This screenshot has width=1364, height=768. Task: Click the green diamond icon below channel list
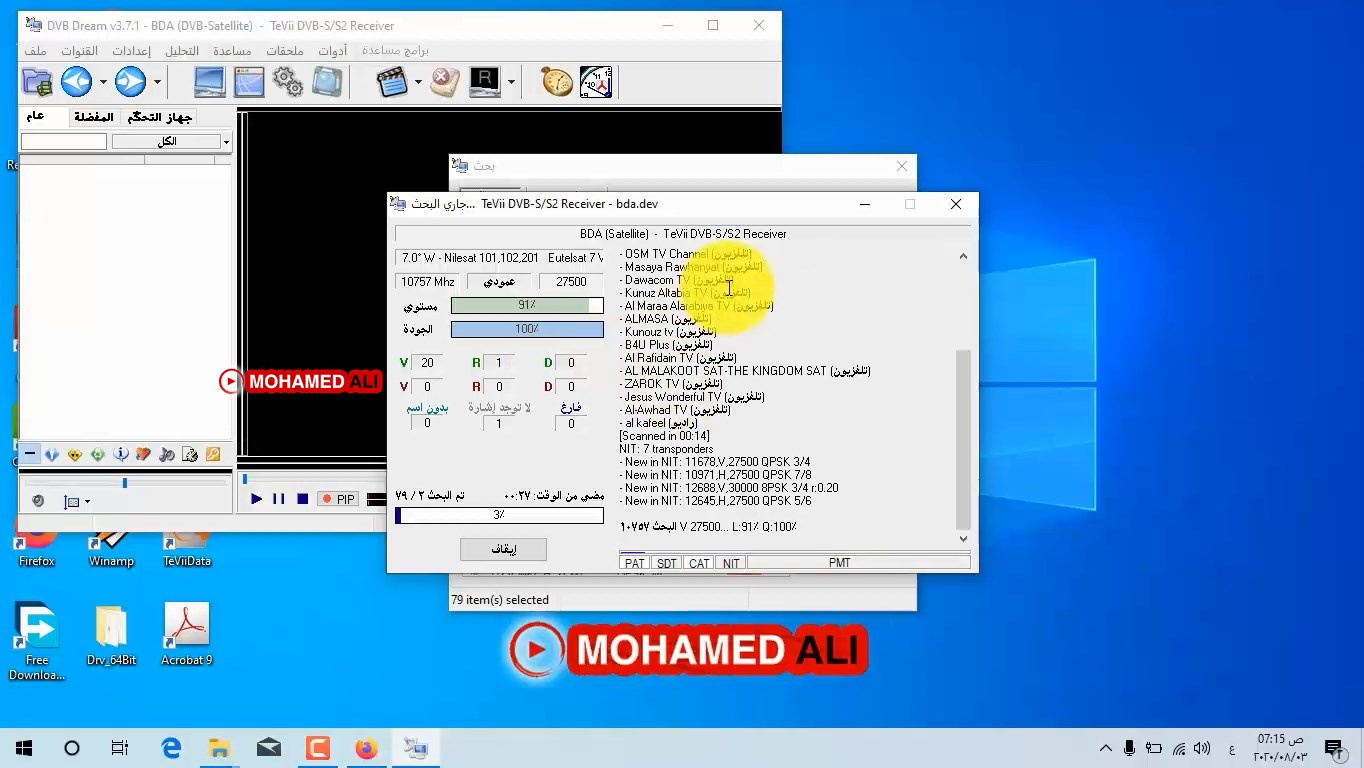(x=98, y=454)
